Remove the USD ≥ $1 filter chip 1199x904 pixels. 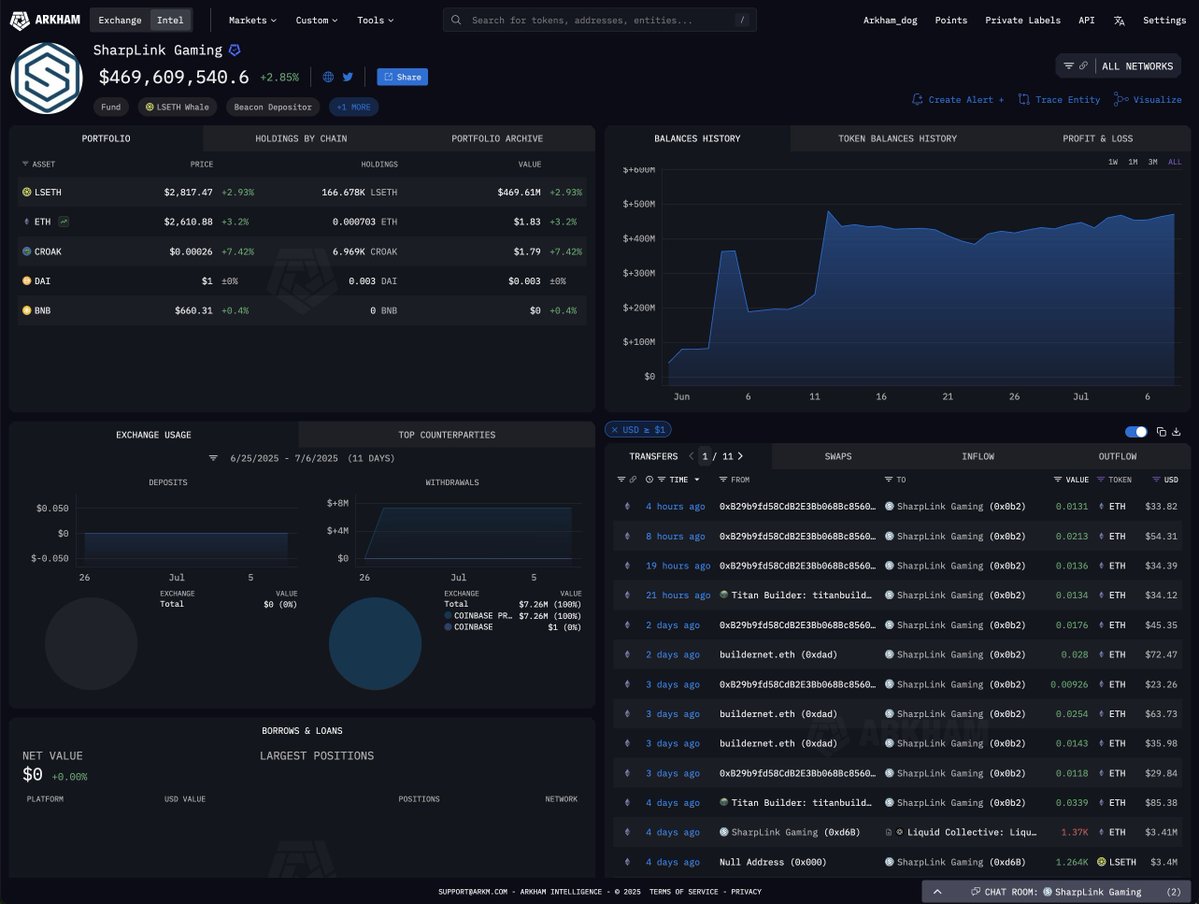614,430
